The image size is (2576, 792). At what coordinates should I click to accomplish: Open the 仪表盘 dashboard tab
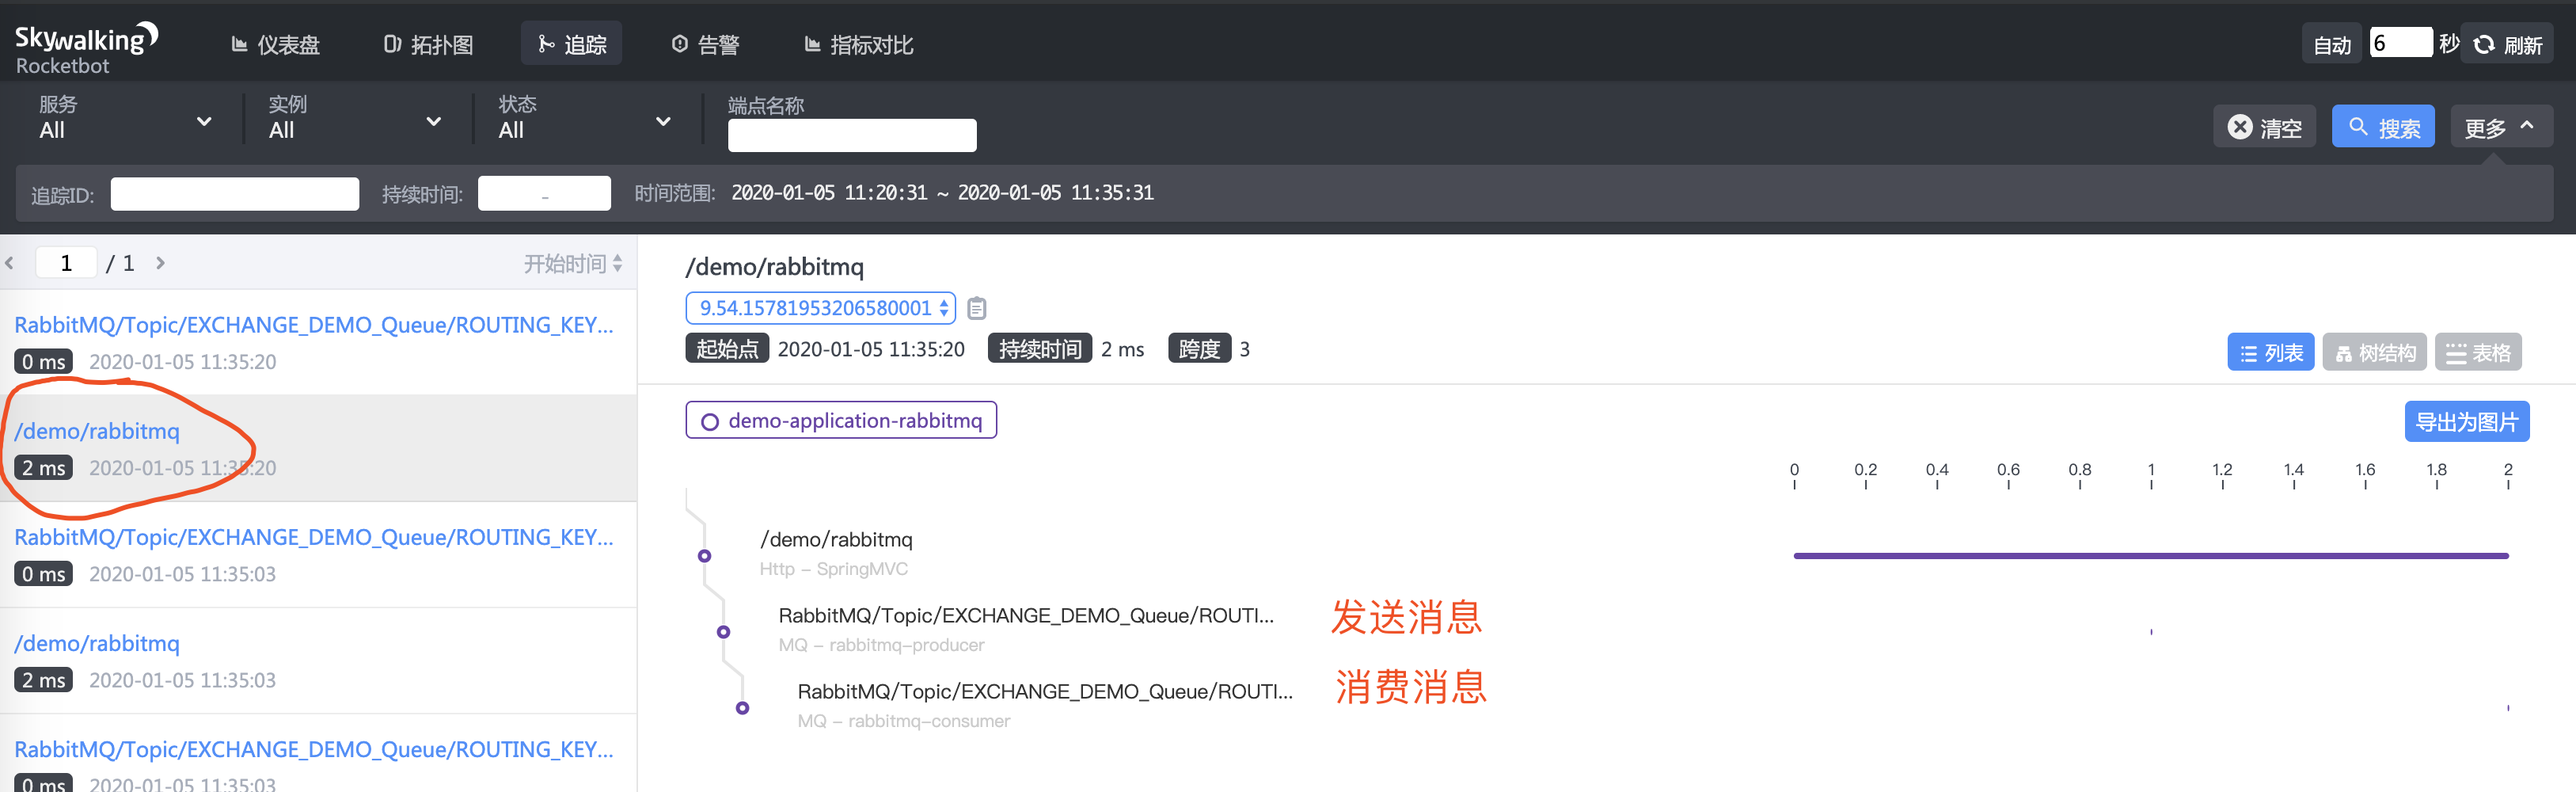(x=275, y=45)
